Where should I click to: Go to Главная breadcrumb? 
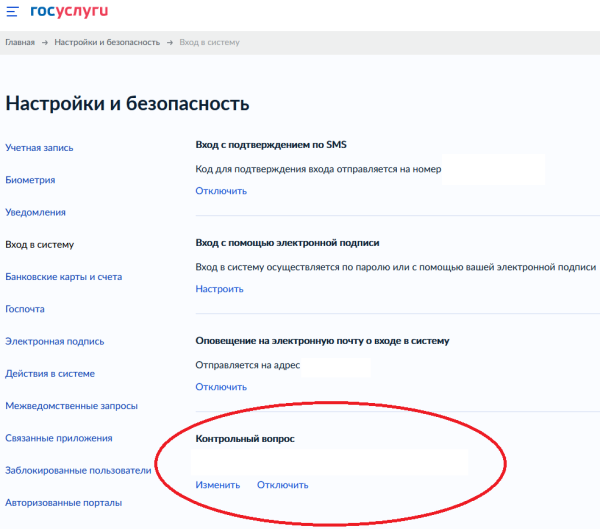(20, 42)
